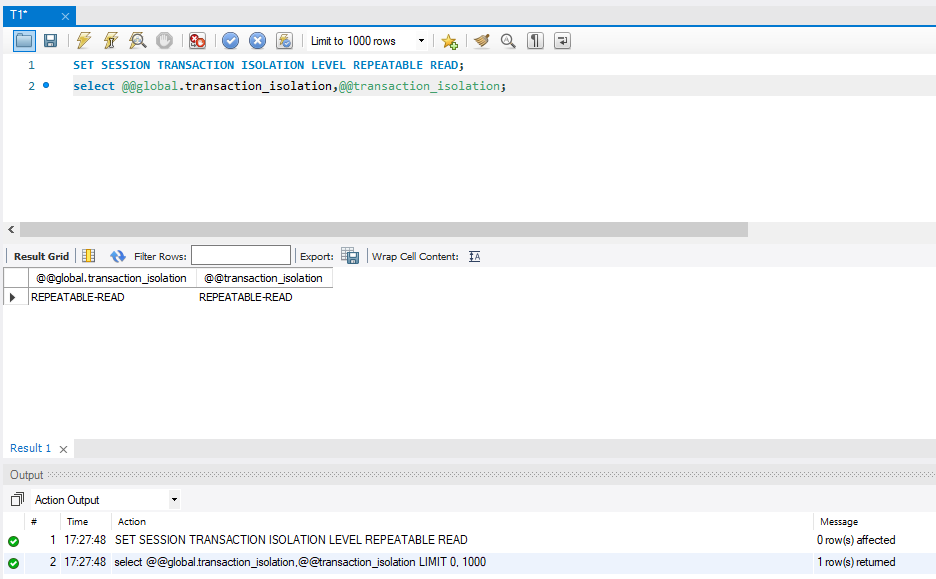Viewport: 936px width, 579px height.
Task: Commit transaction checkmark icon
Action: click(230, 41)
